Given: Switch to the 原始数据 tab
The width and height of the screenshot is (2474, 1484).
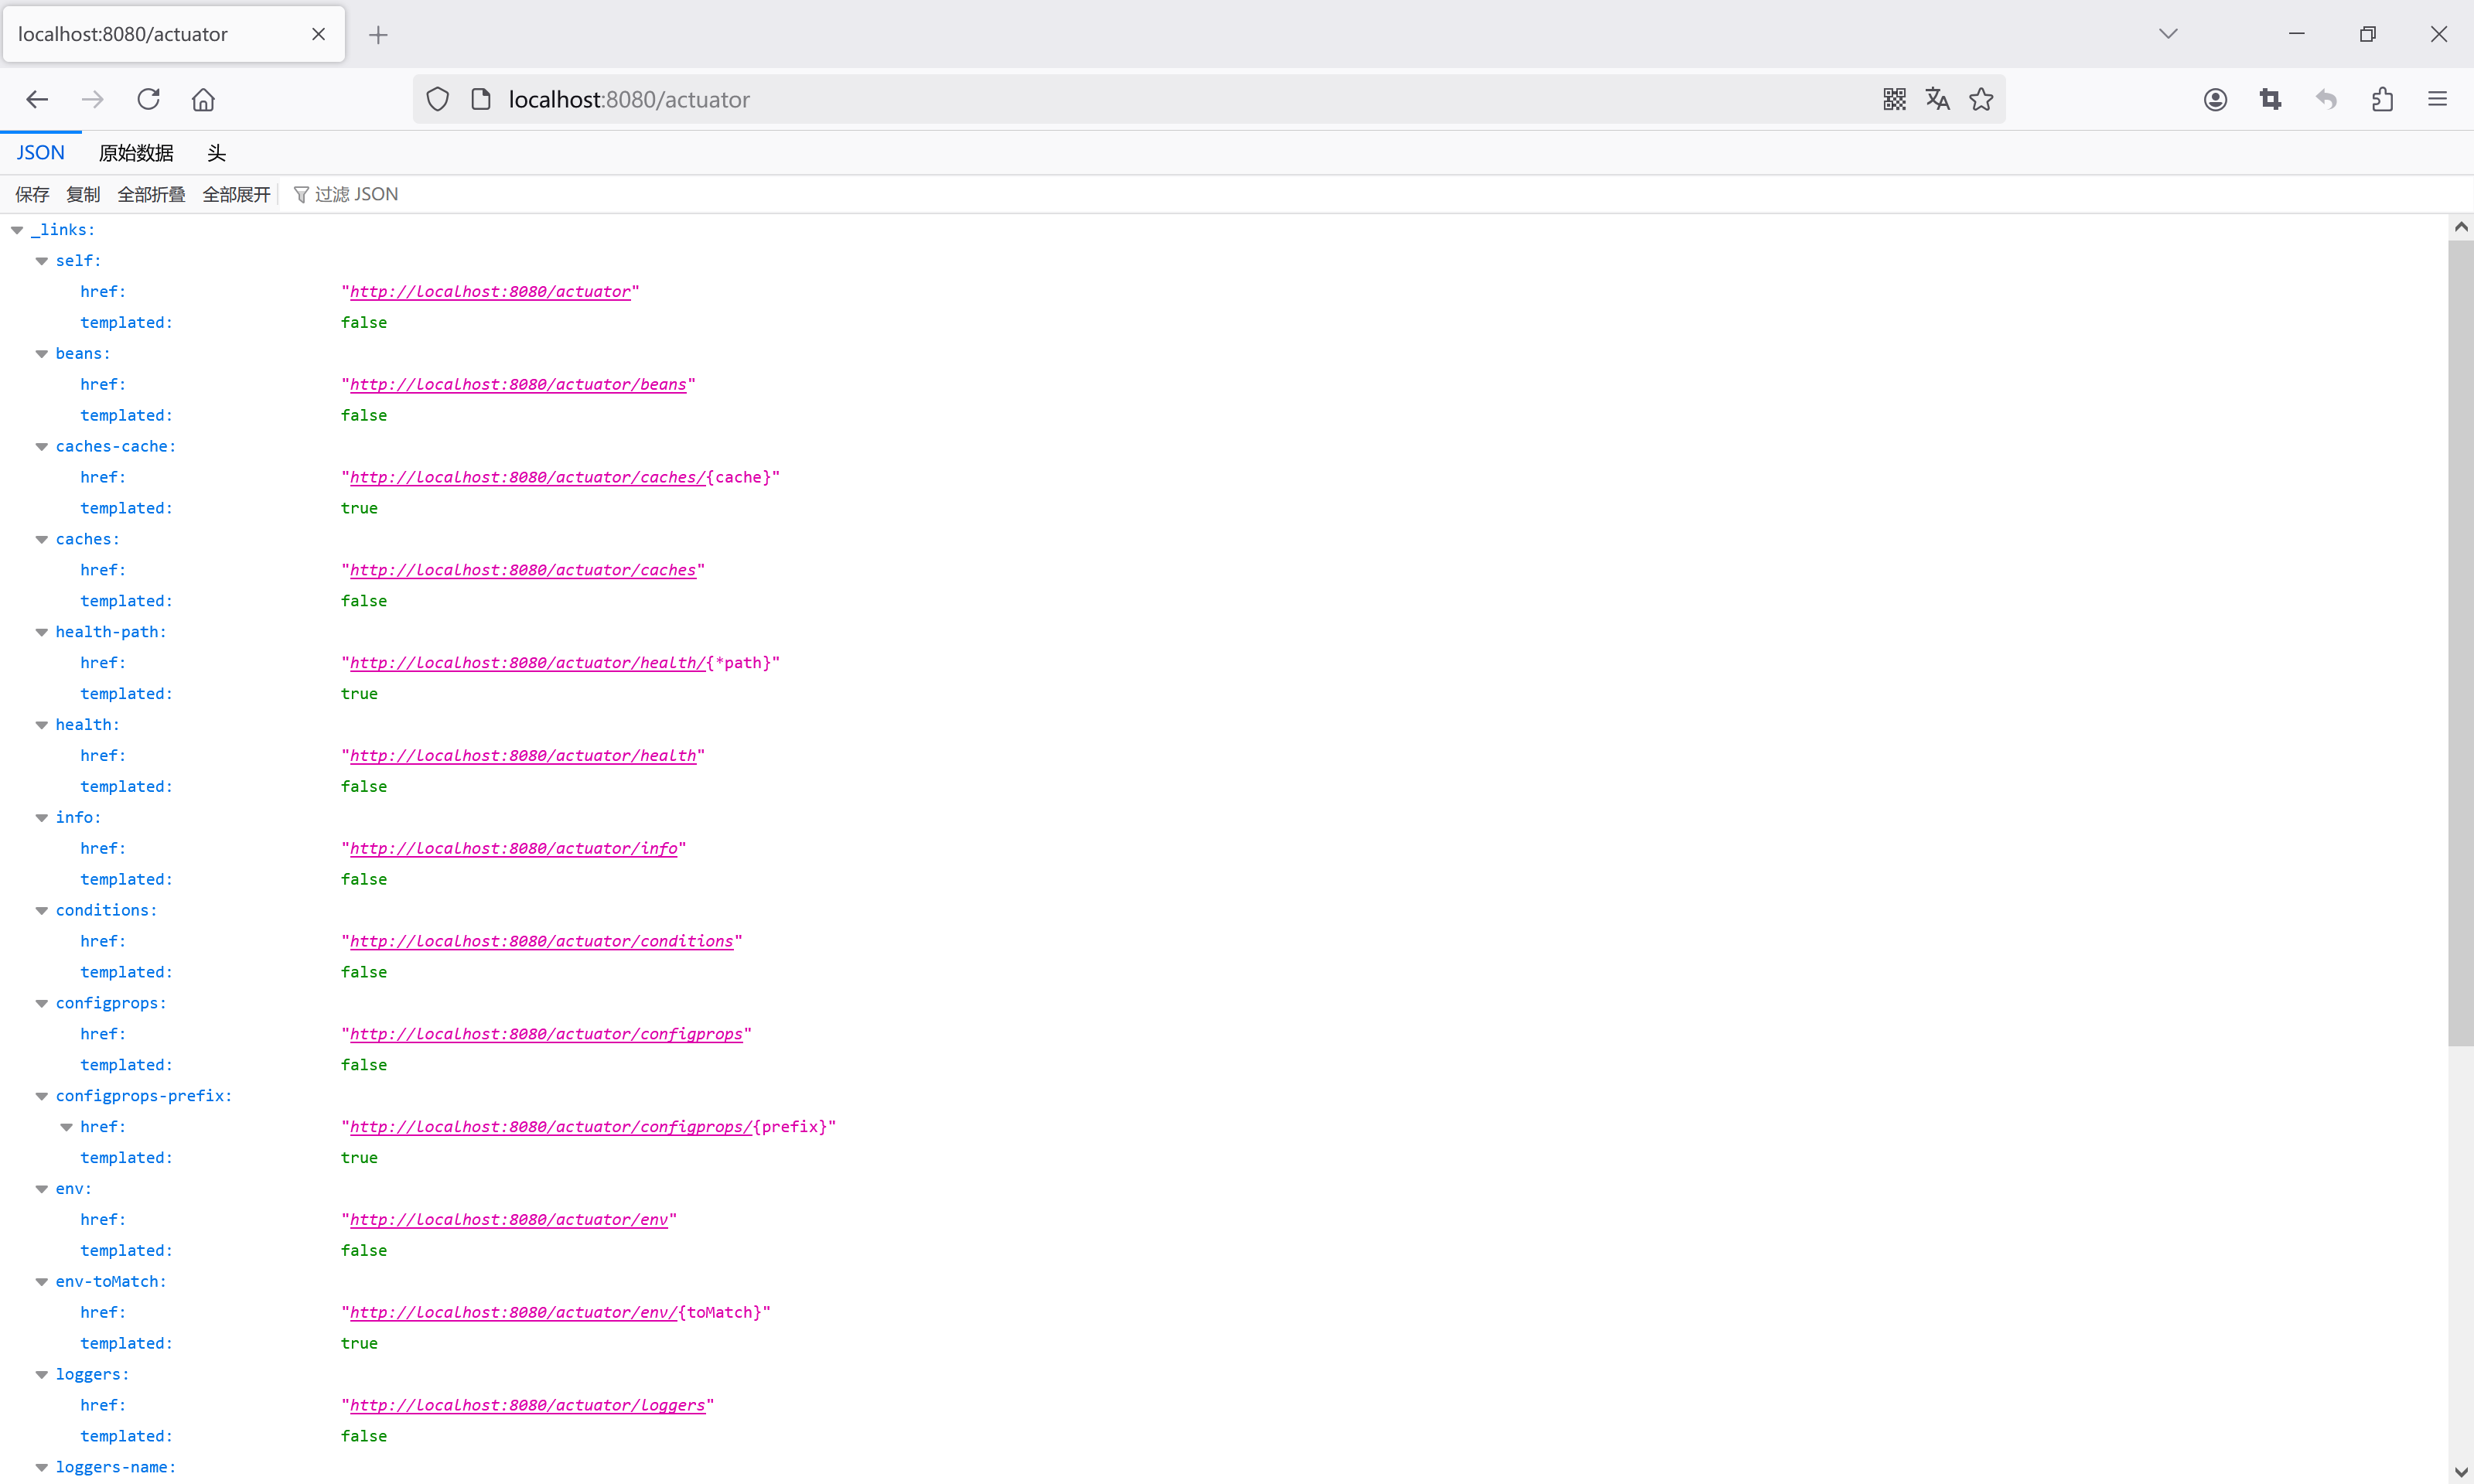Looking at the screenshot, I should [136, 152].
